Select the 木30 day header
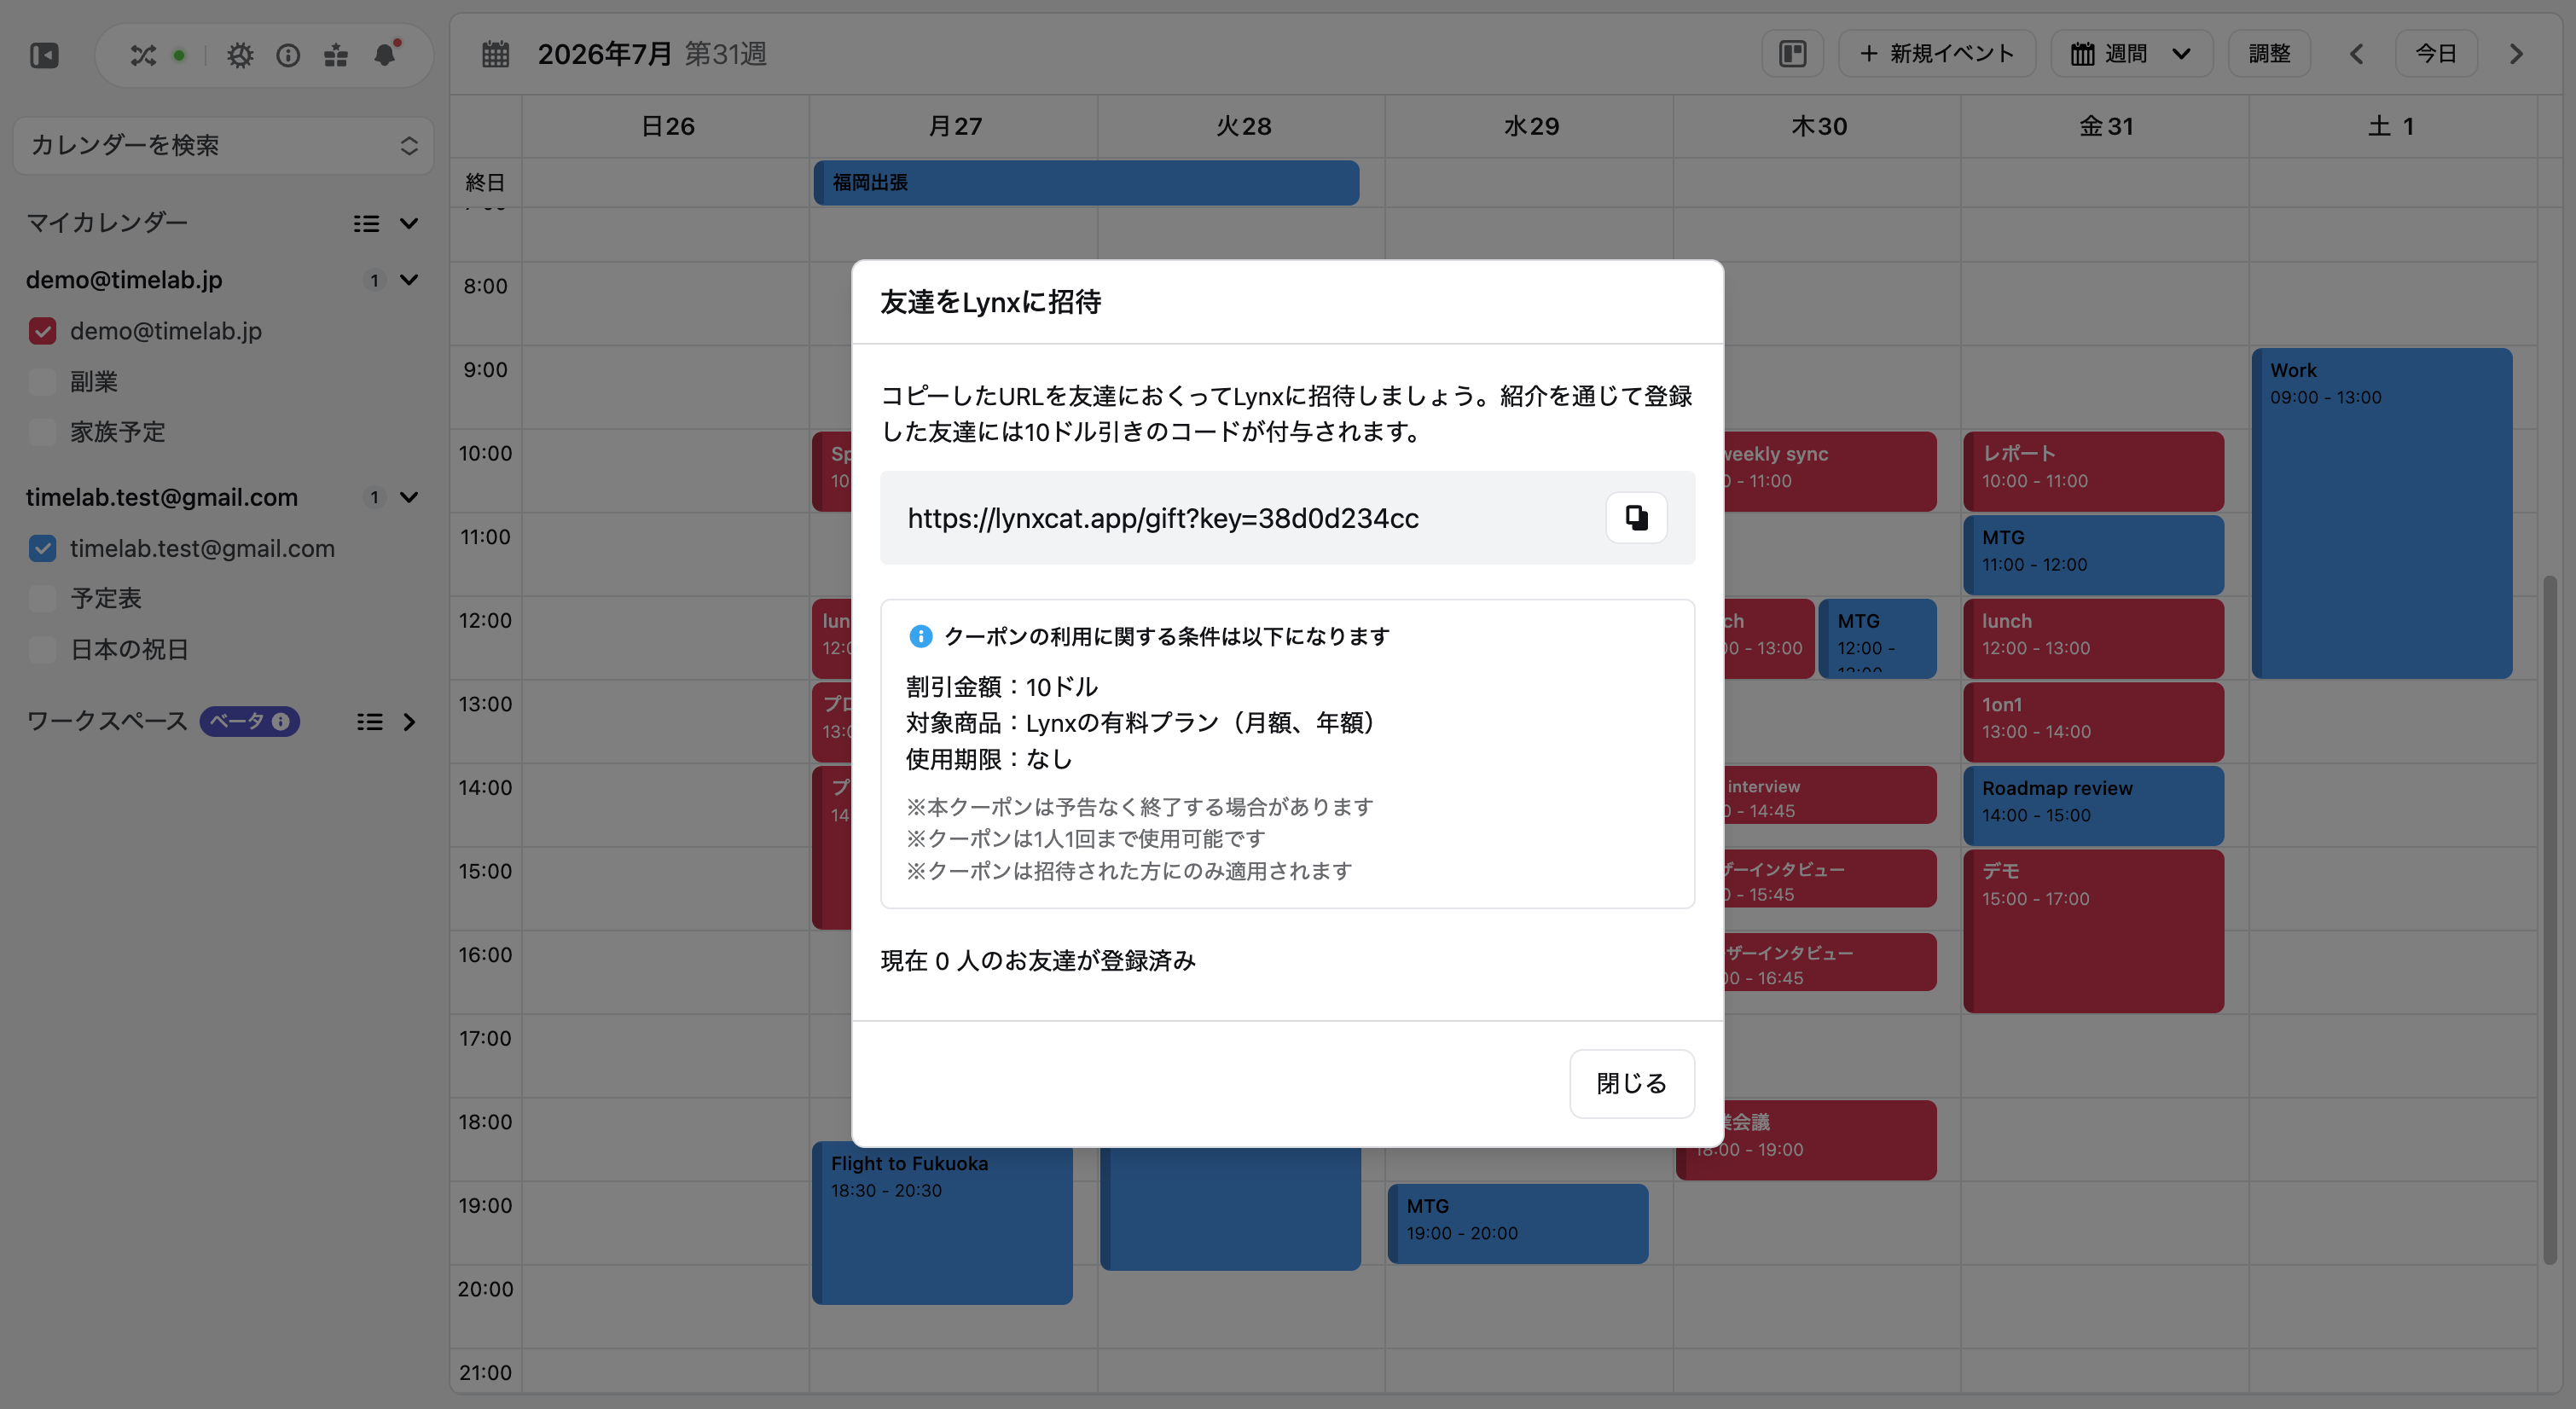This screenshot has height=1409, width=2576. (1819, 126)
